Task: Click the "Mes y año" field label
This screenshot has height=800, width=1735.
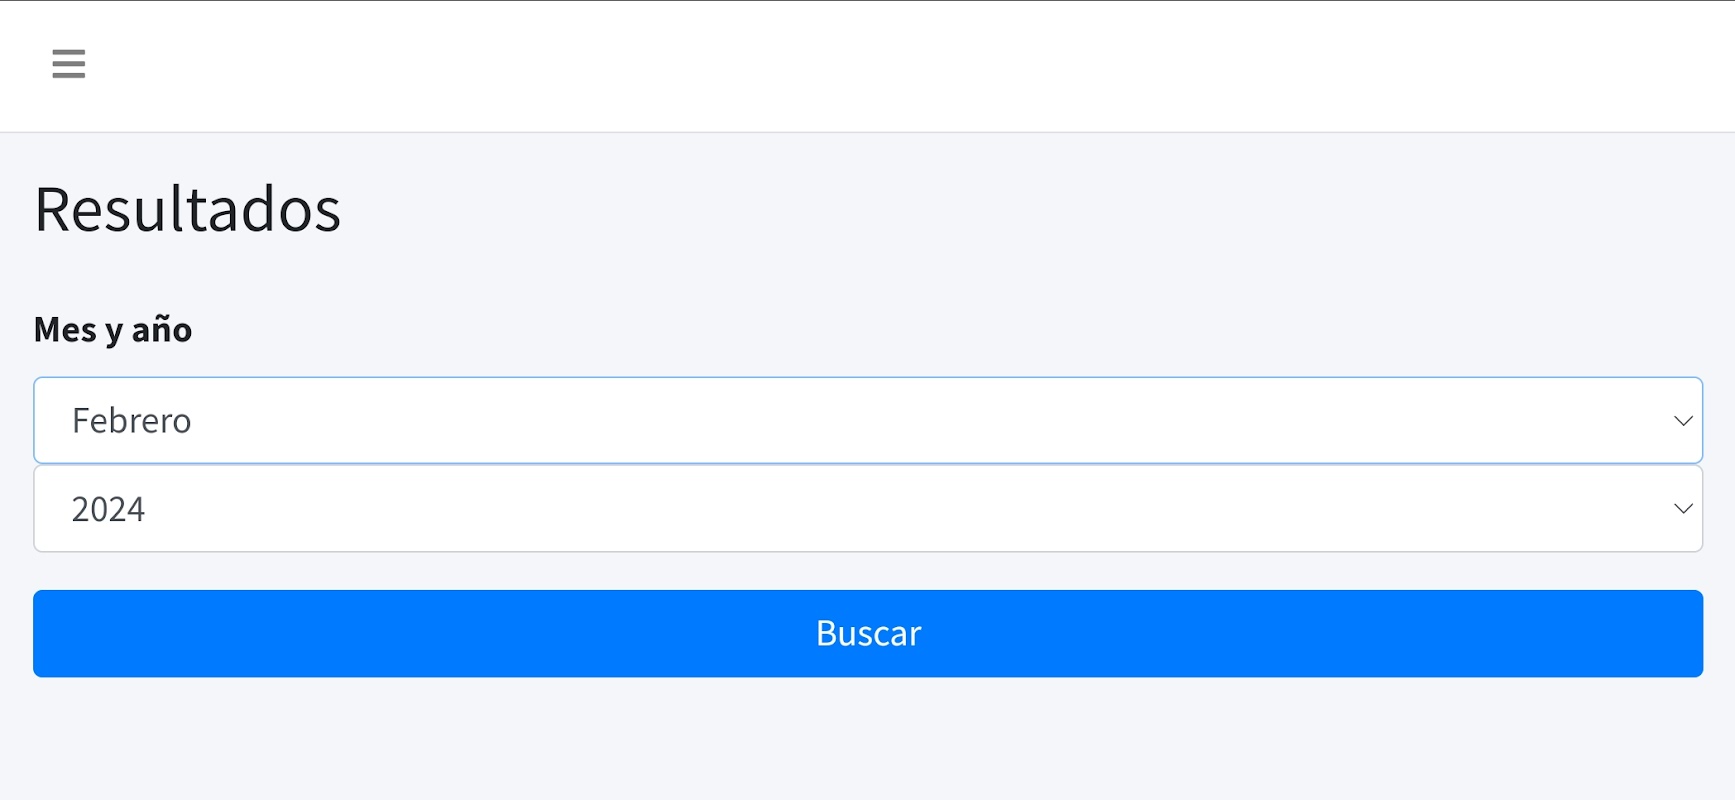Action: click(x=113, y=330)
